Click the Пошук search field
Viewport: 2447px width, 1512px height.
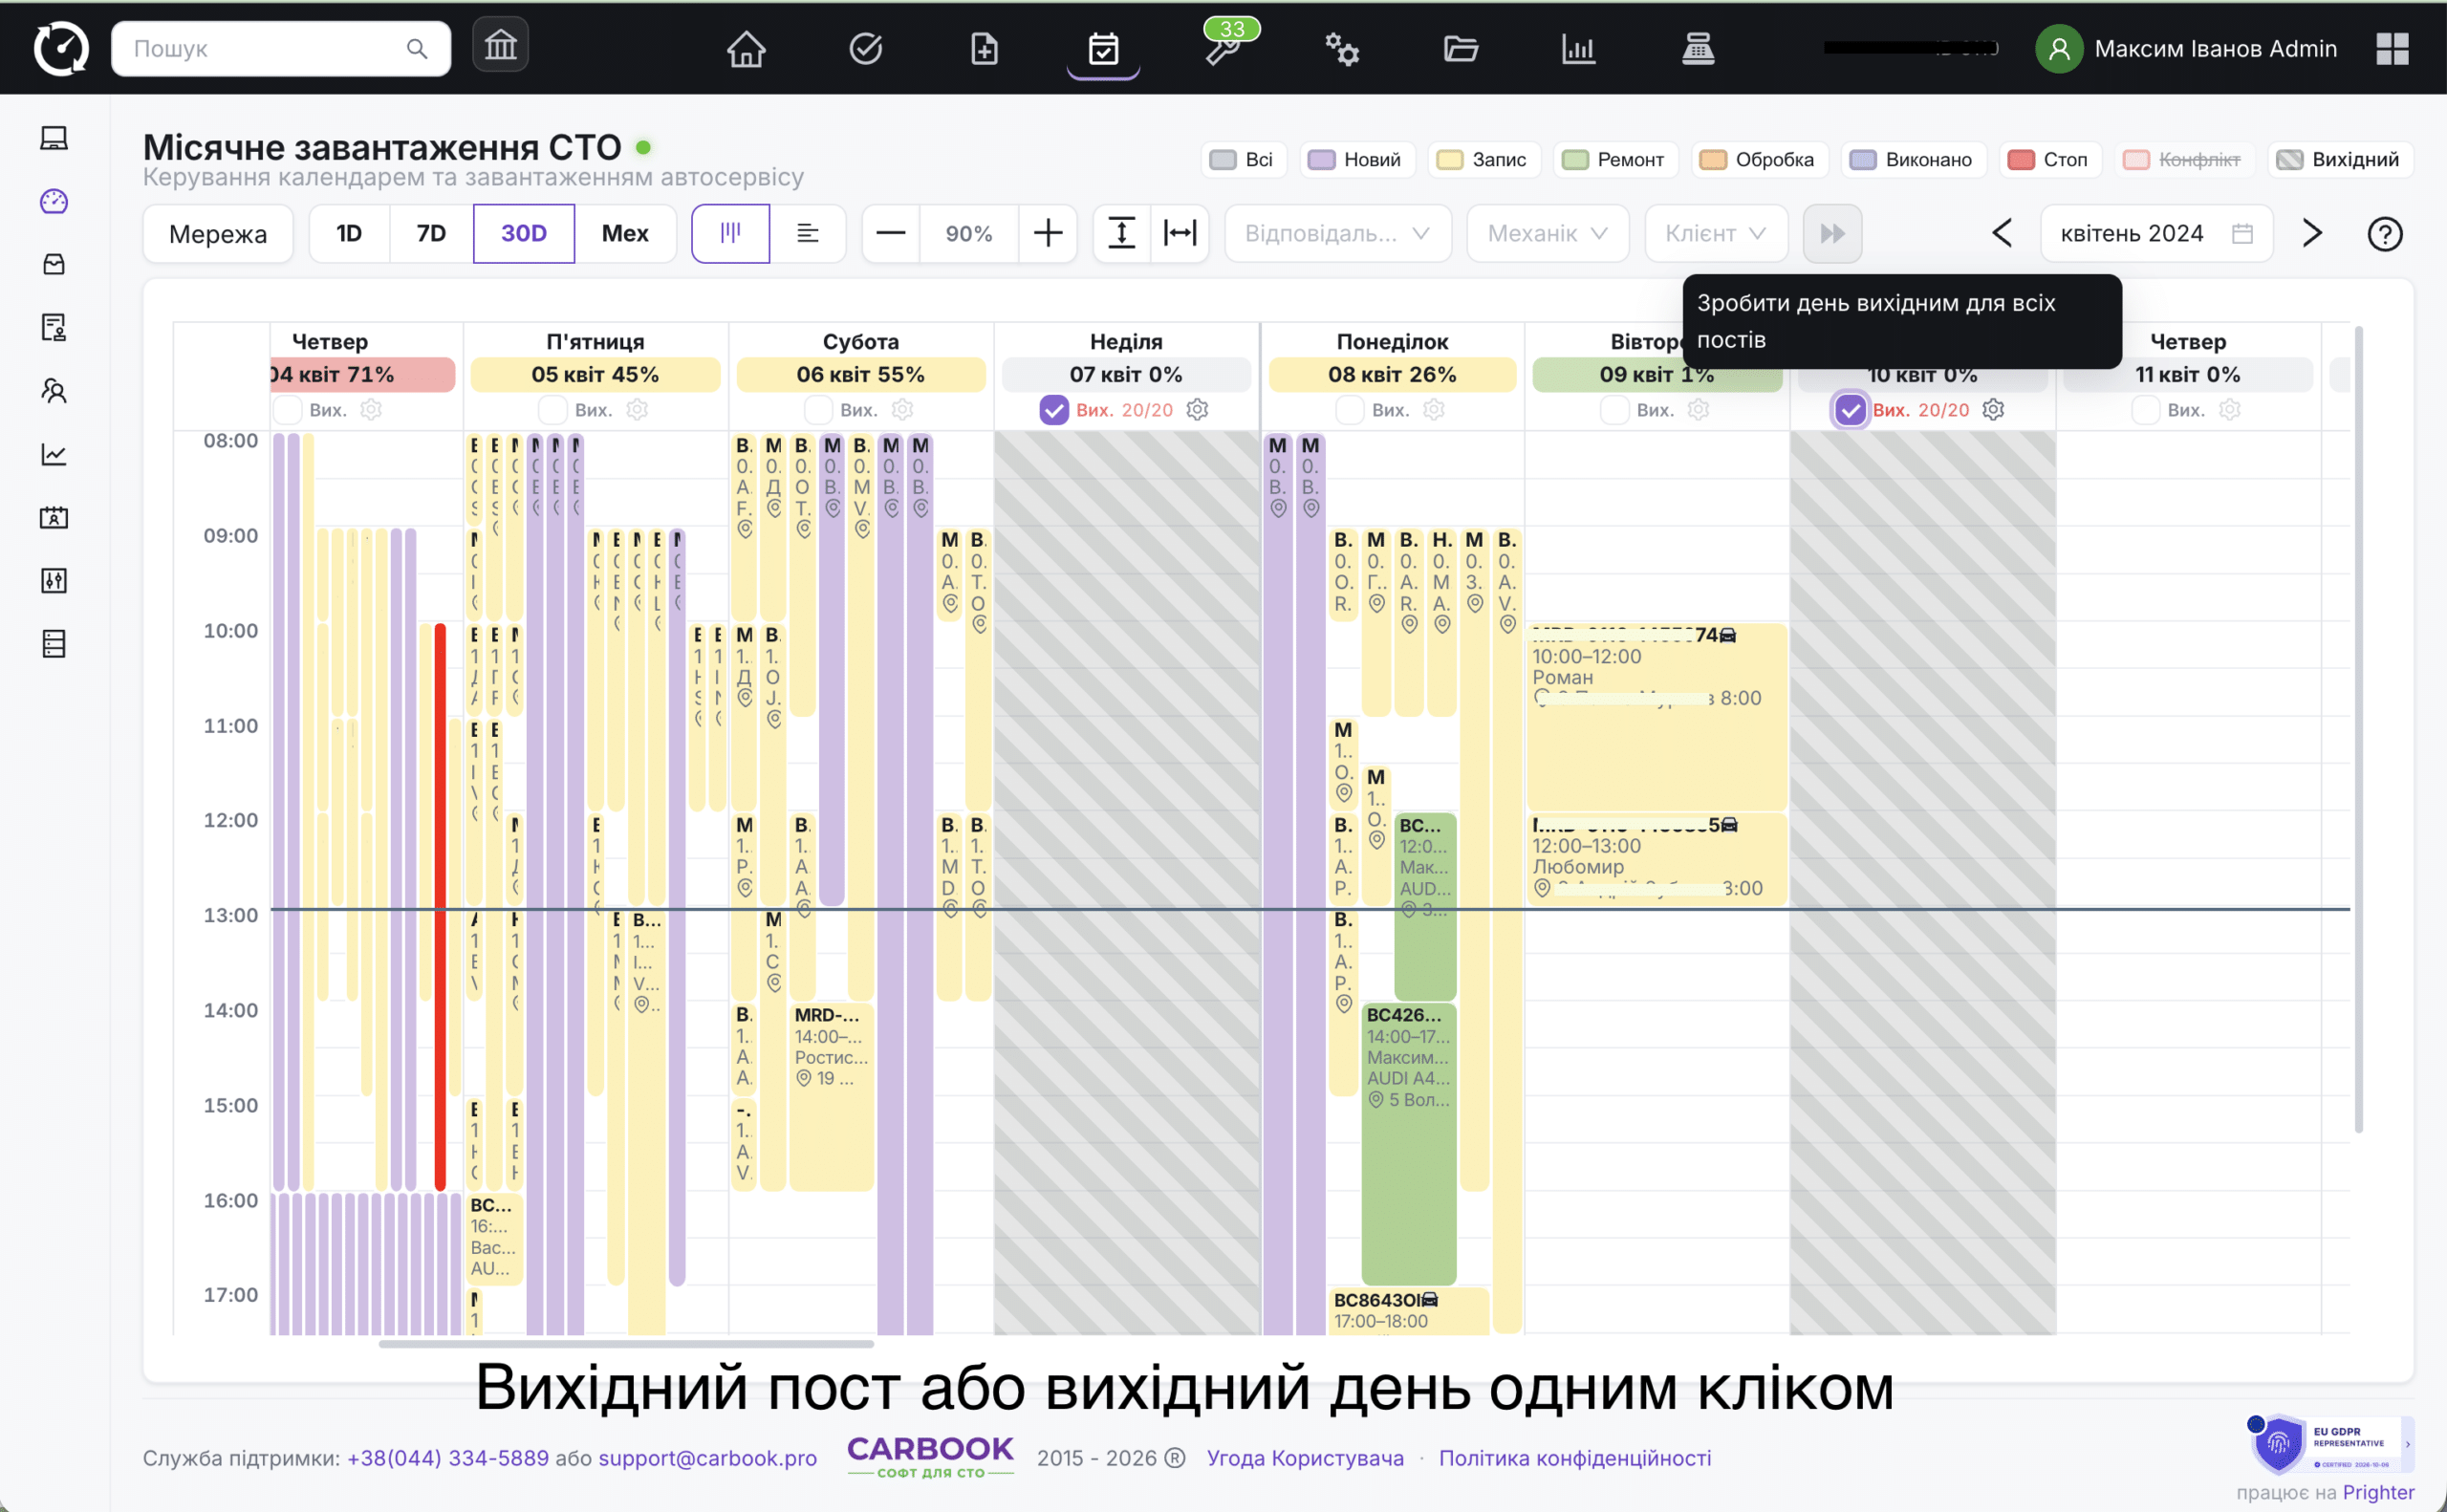click(281, 48)
